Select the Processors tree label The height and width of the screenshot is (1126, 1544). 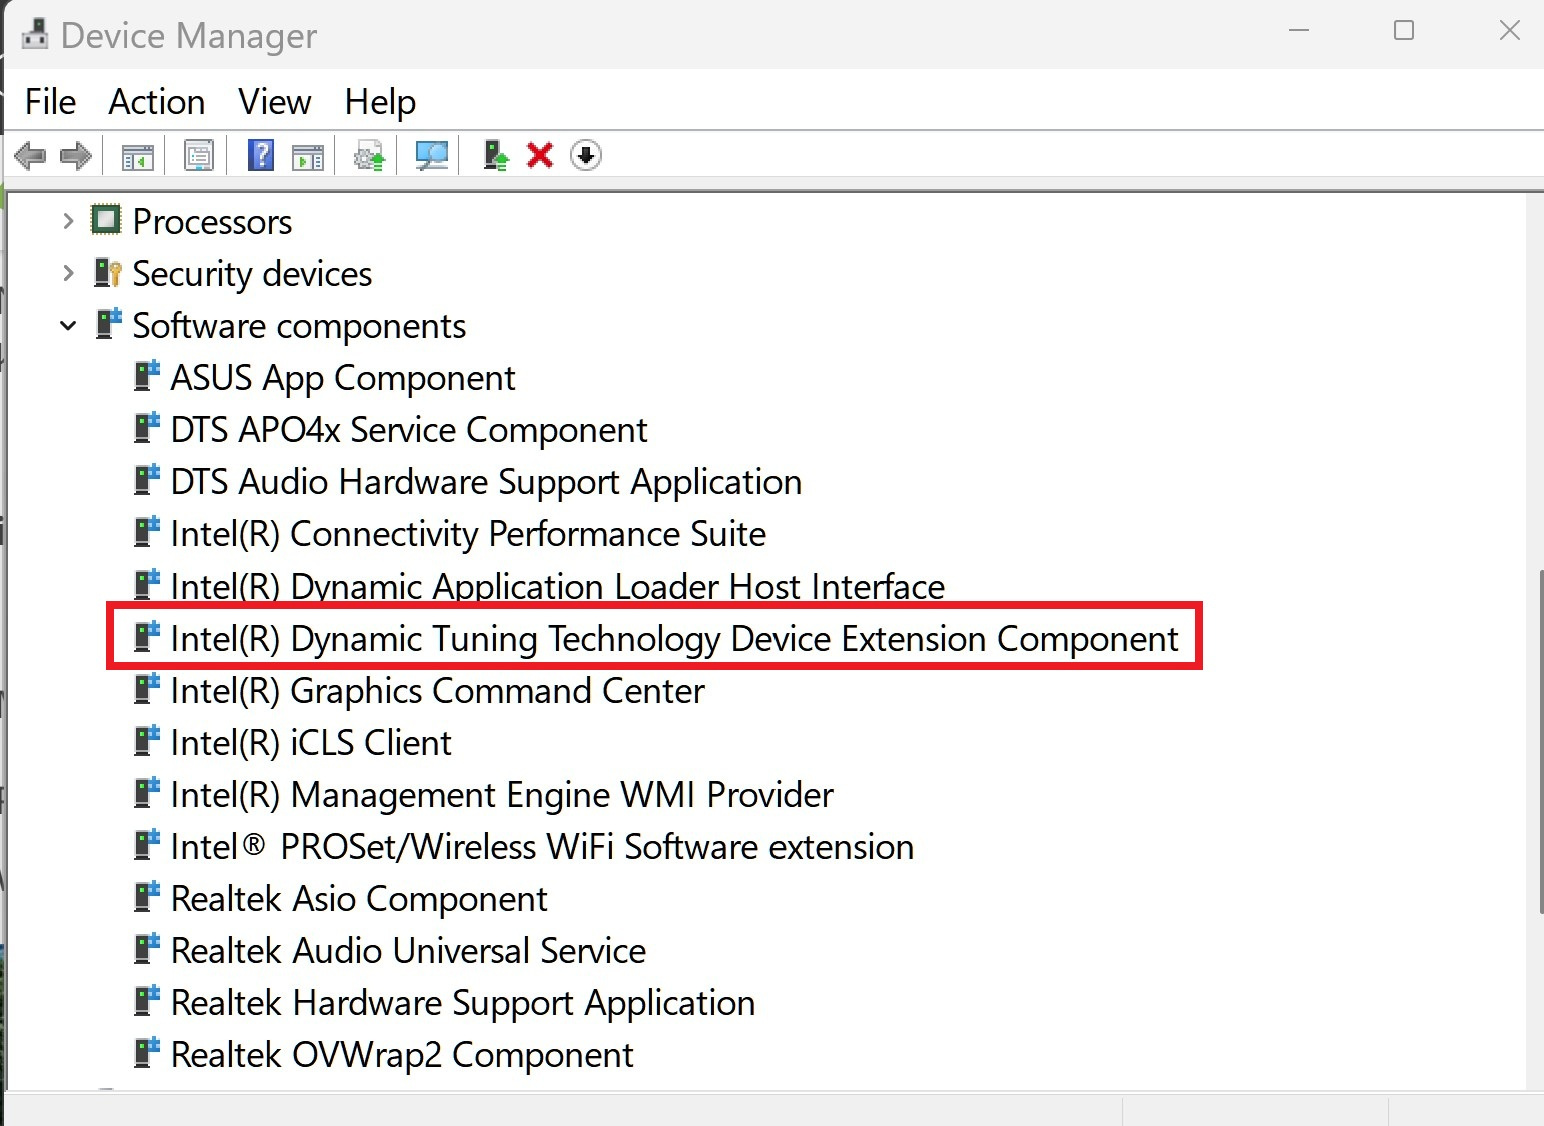tap(212, 222)
